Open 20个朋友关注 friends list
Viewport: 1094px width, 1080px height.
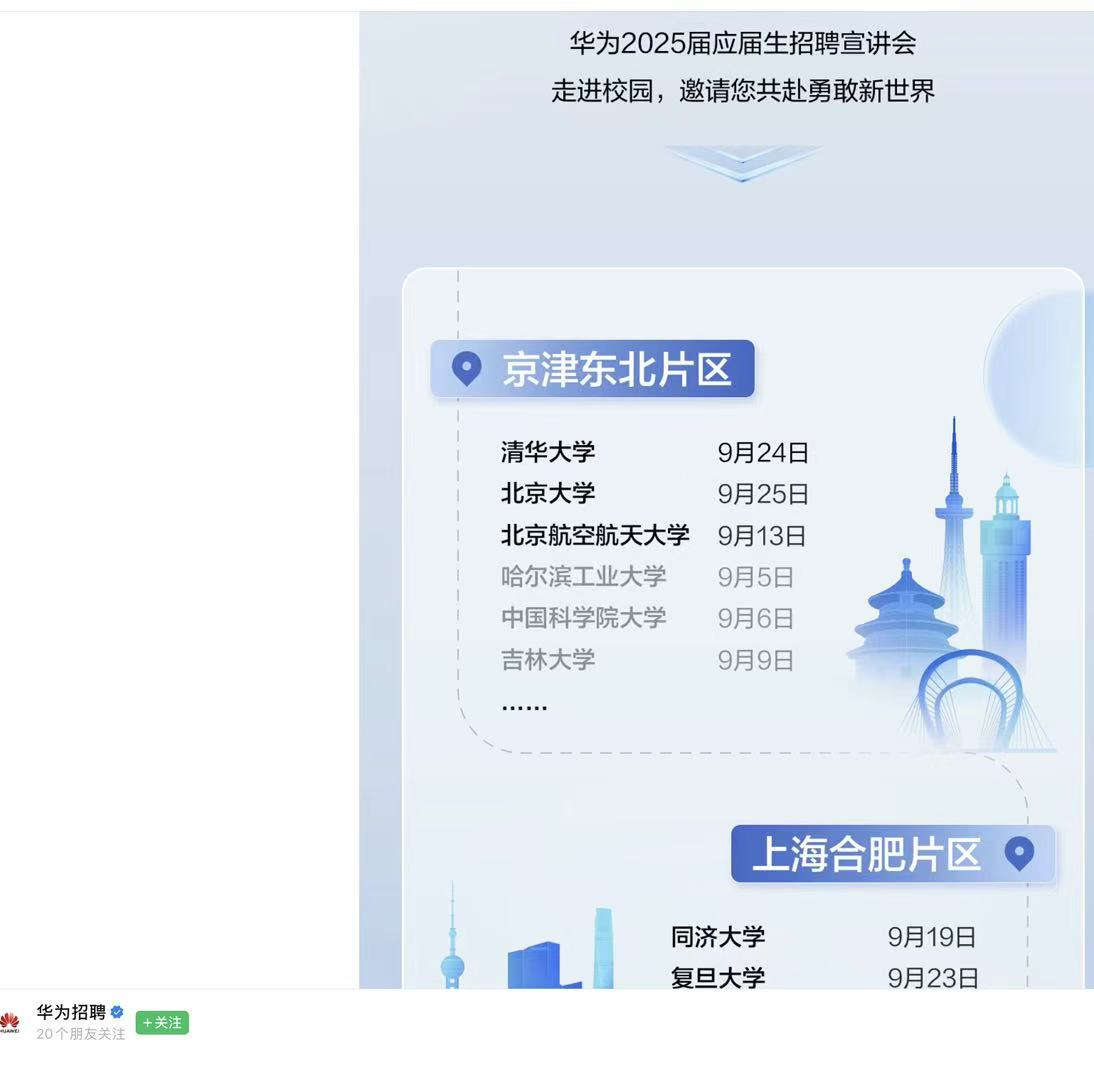click(x=80, y=1034)
